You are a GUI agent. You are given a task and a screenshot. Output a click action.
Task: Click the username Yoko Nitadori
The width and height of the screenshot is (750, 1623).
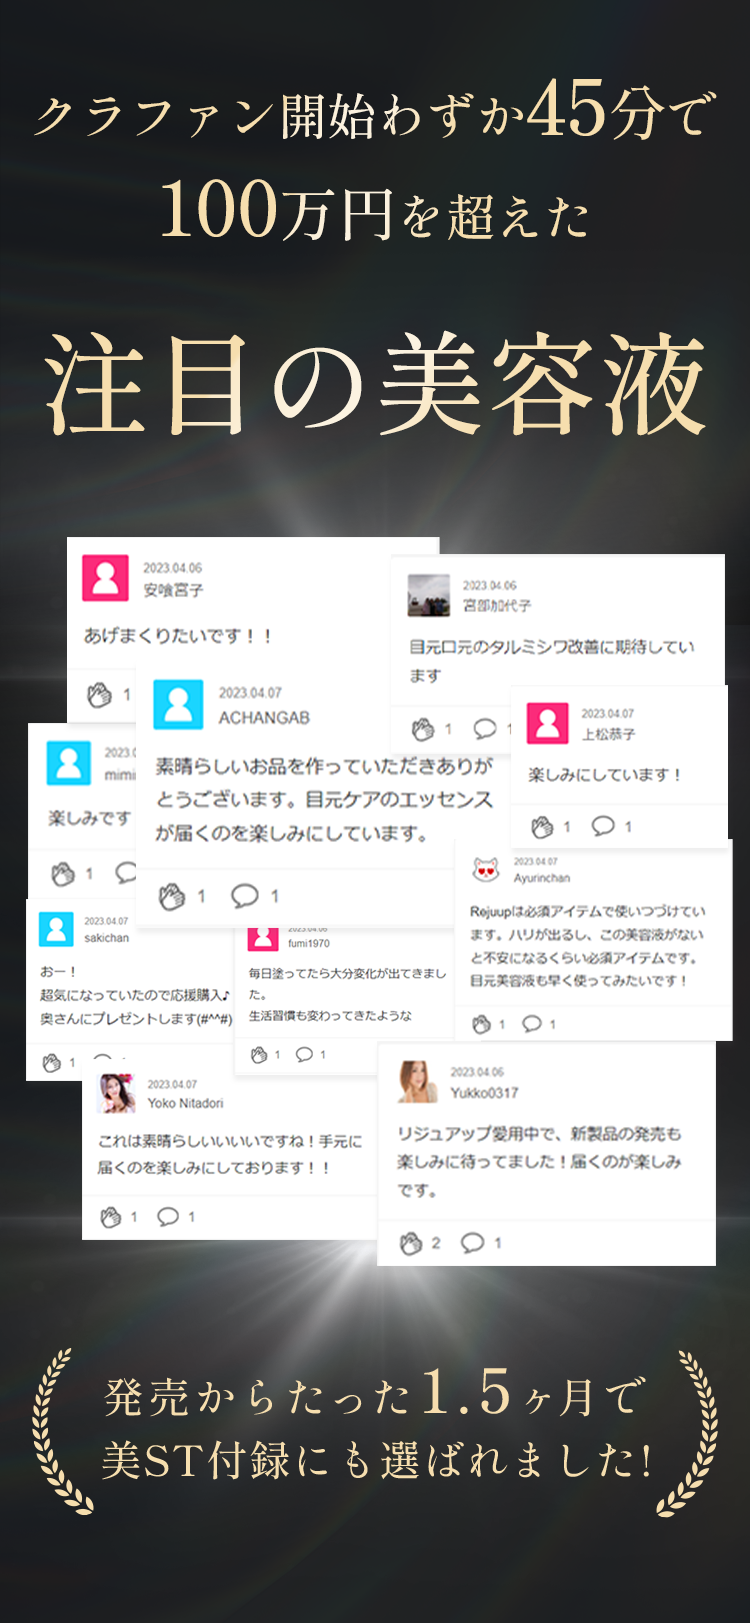[x=185, y=1103]
